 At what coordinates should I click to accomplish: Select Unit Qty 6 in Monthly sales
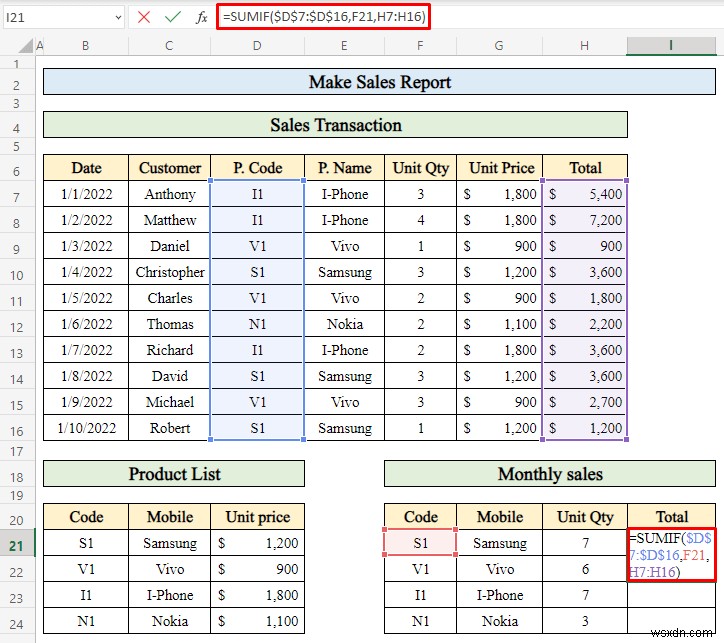(x=585, y=569)
